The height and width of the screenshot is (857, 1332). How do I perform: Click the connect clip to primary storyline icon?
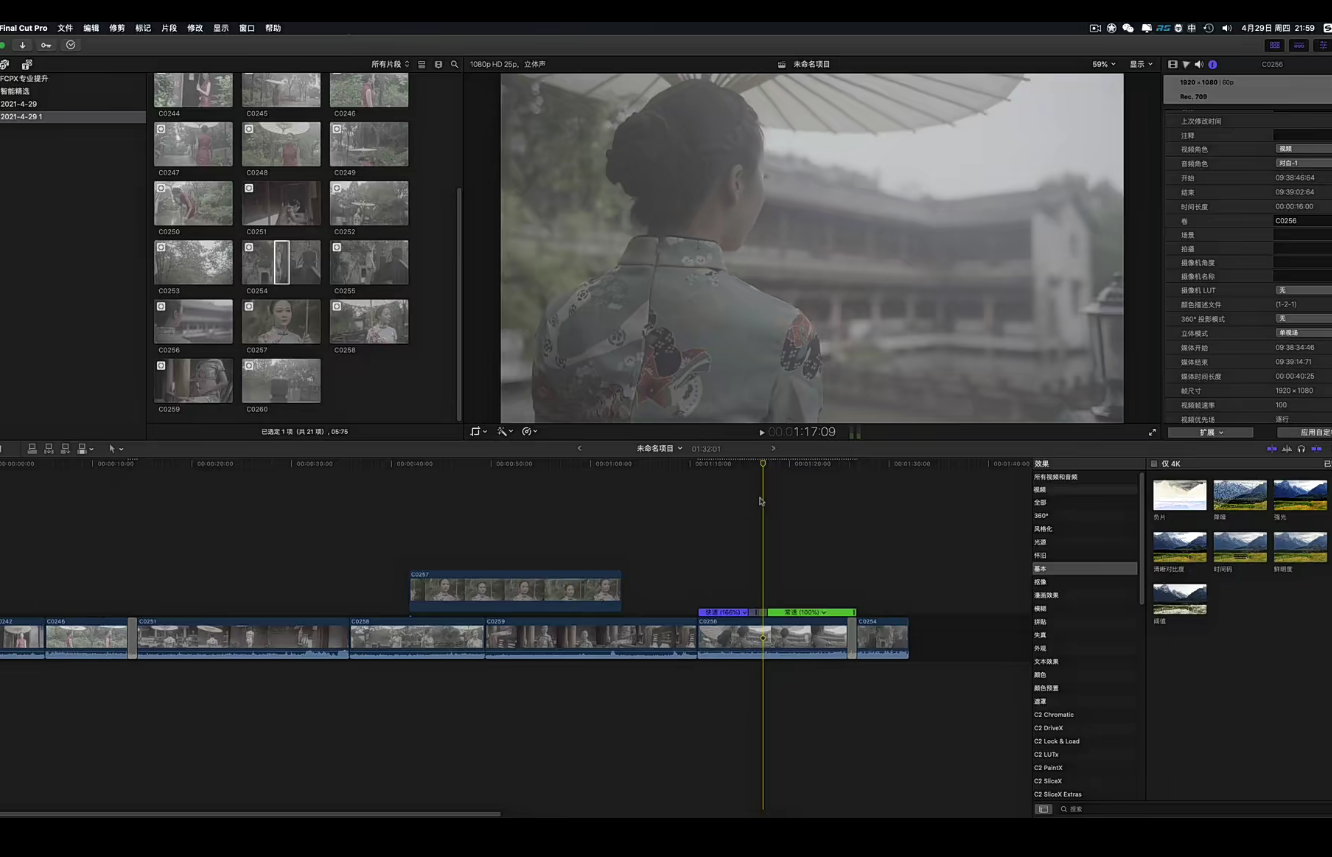click(32, 449)
